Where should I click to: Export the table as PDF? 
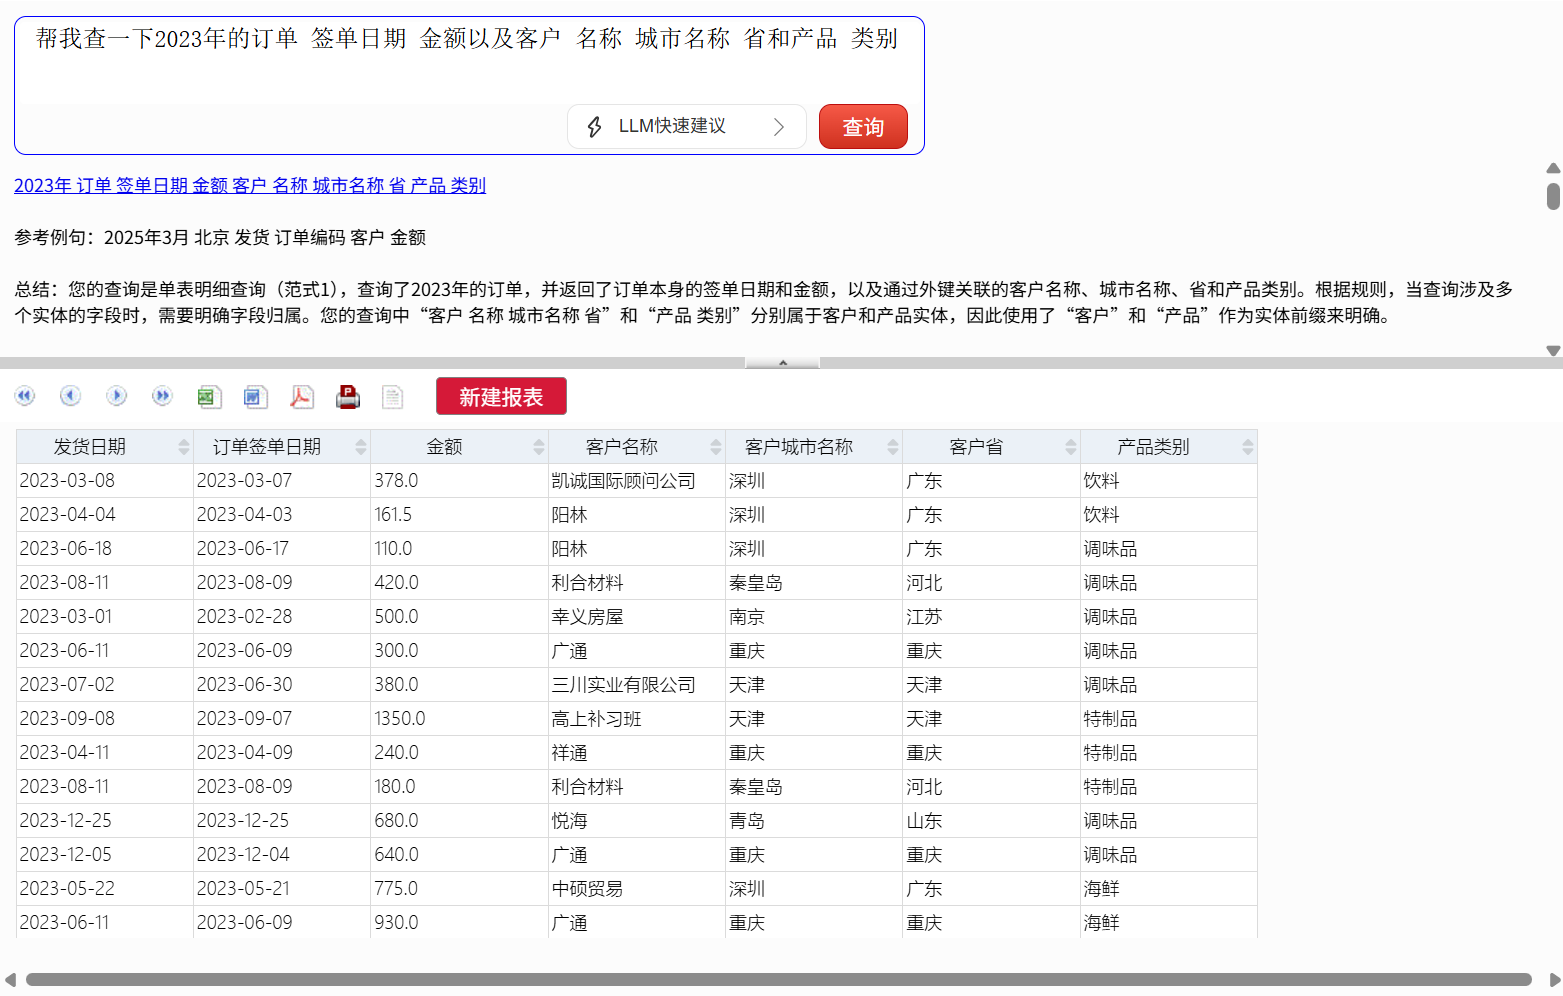coord(301,397)
